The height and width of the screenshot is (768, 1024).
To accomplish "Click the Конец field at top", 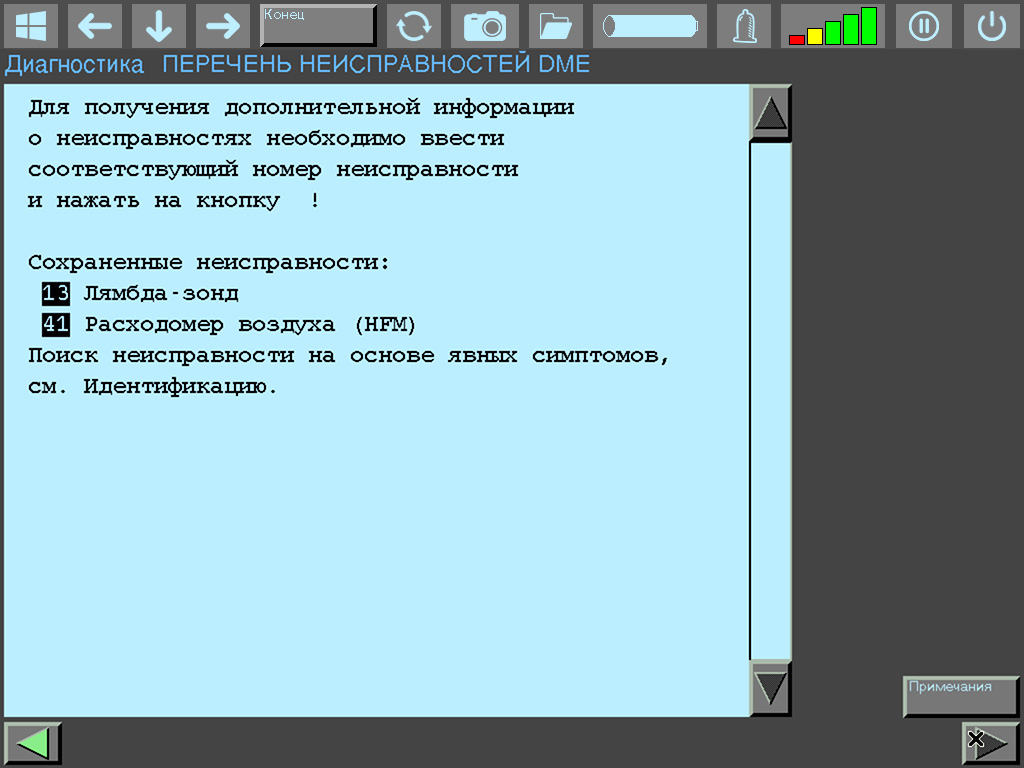I will tap(317, 24).
